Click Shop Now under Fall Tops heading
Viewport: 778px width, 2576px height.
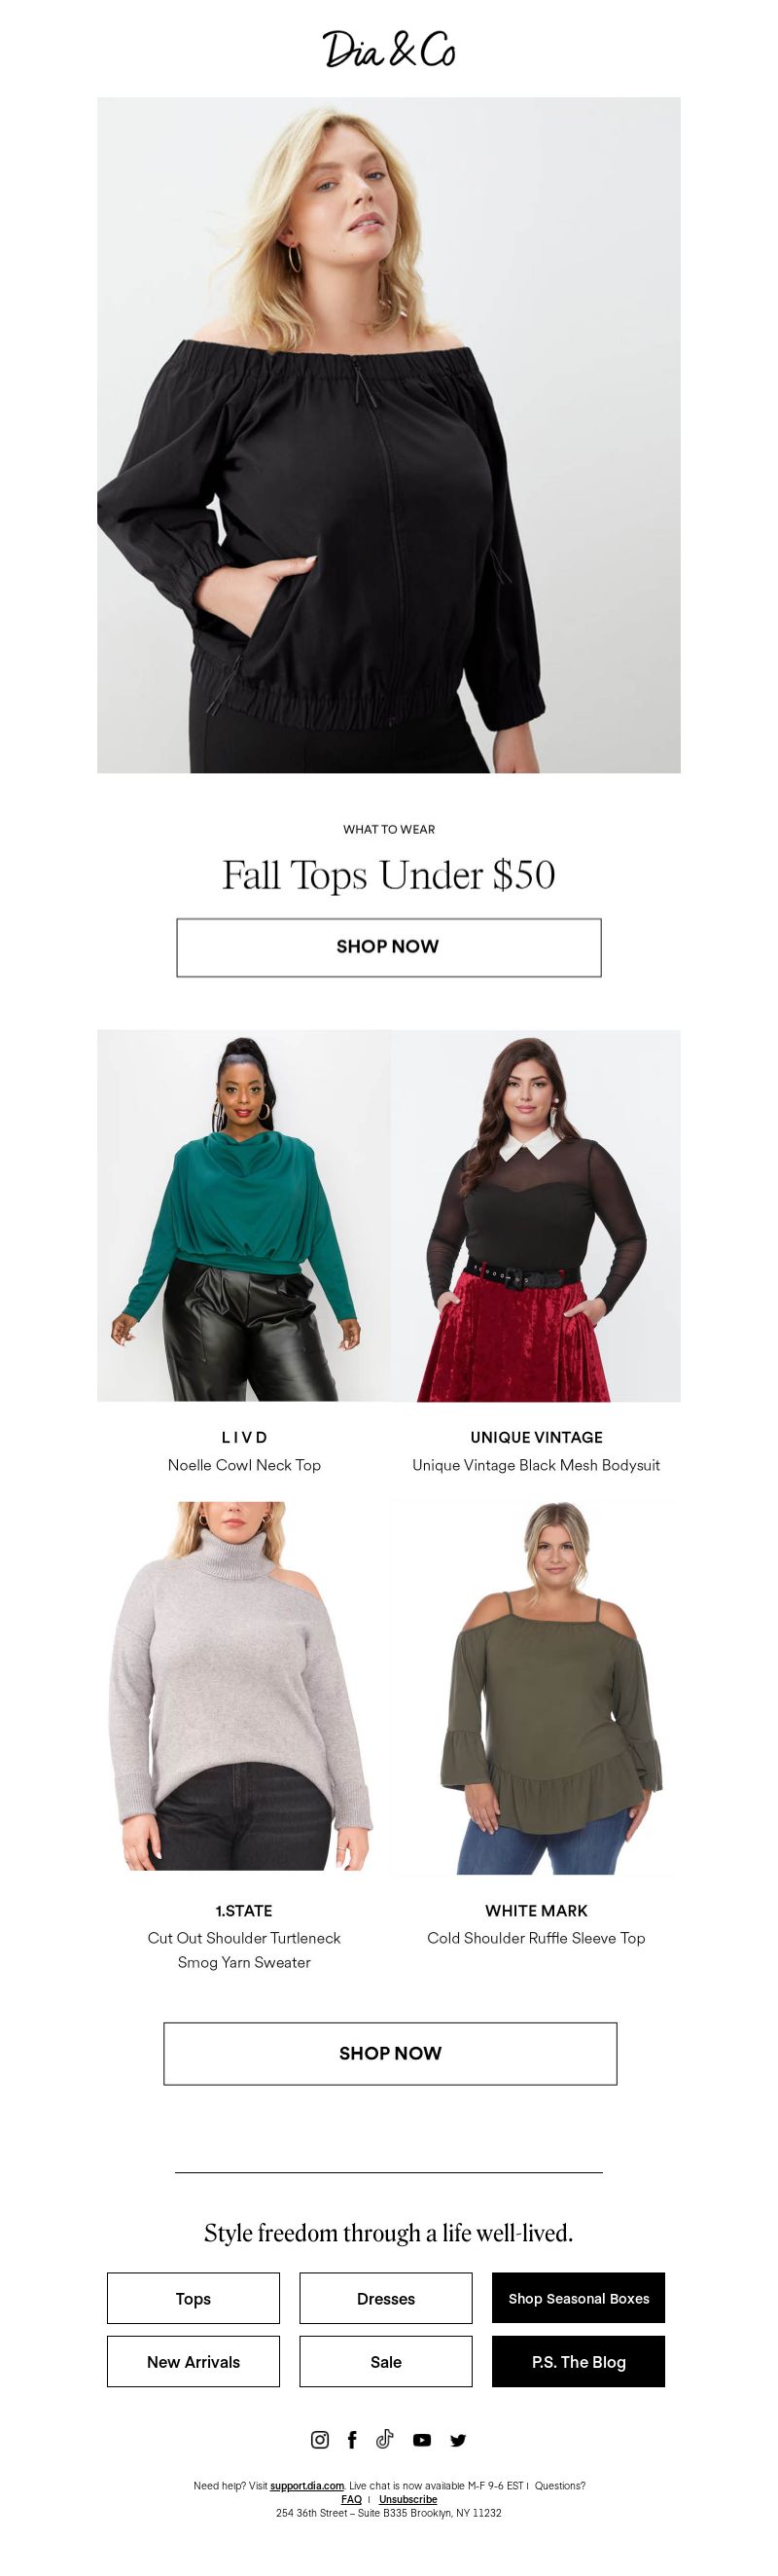[x=389, y=947]
